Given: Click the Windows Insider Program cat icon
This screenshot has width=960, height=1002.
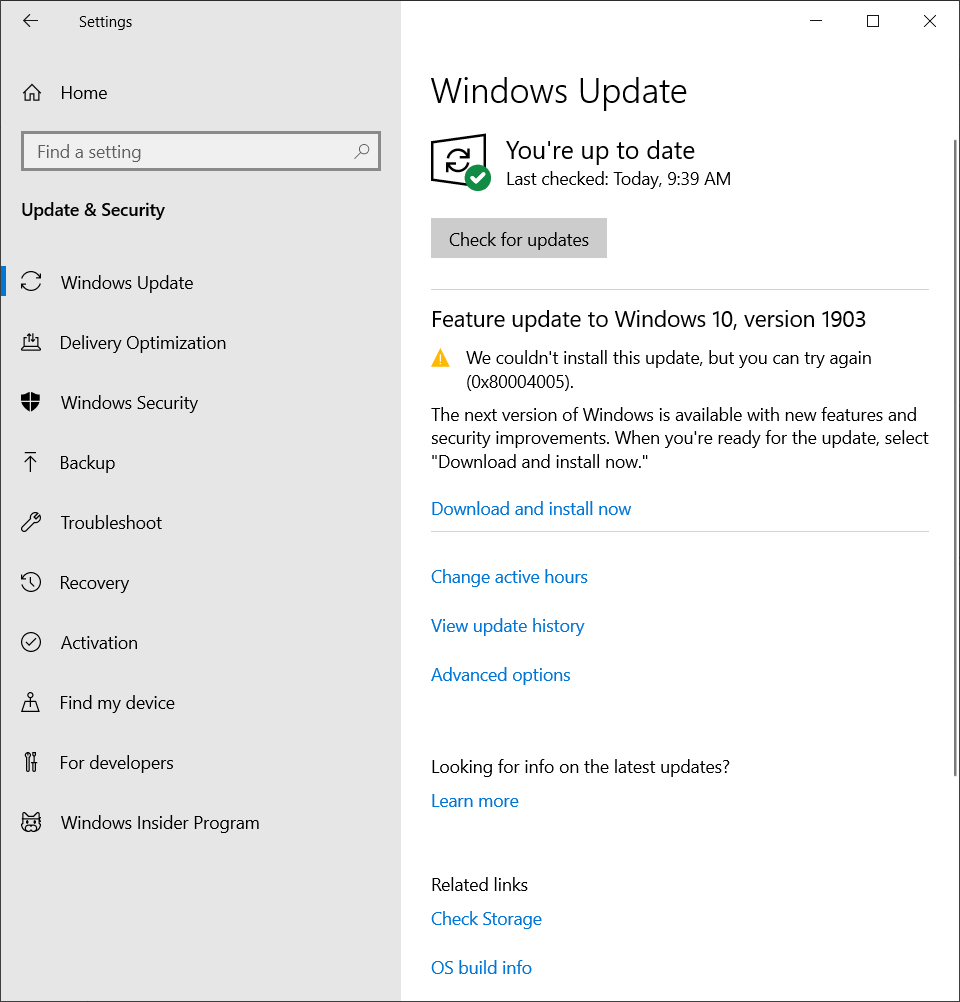Looking at the screenshot, I should (x=31, y=822).
